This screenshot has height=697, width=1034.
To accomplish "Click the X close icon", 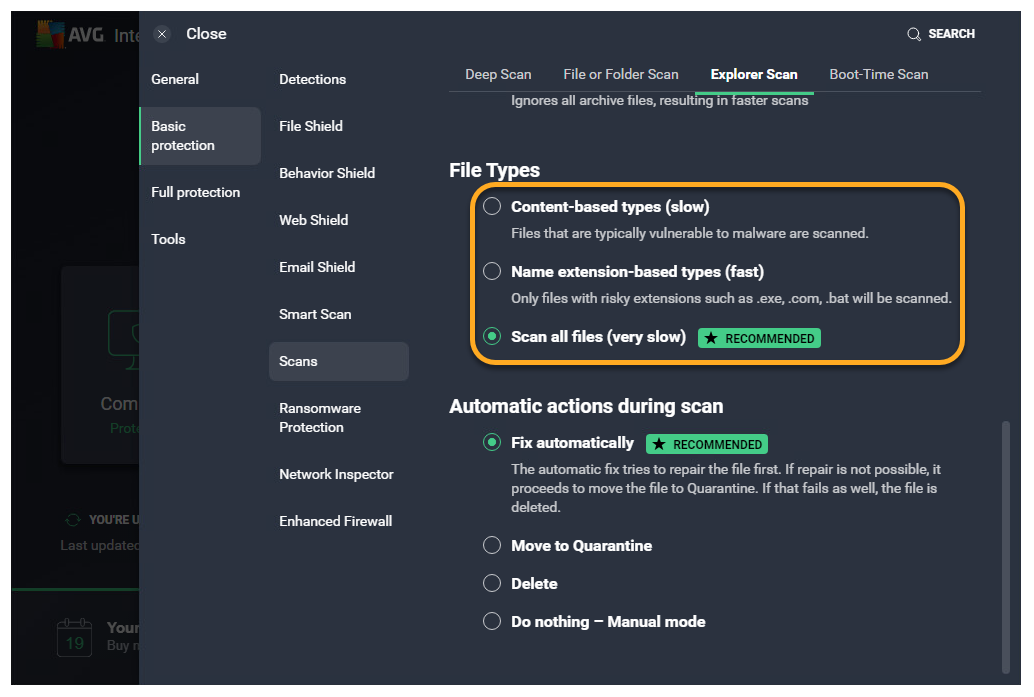I will (x=162, y=34).
